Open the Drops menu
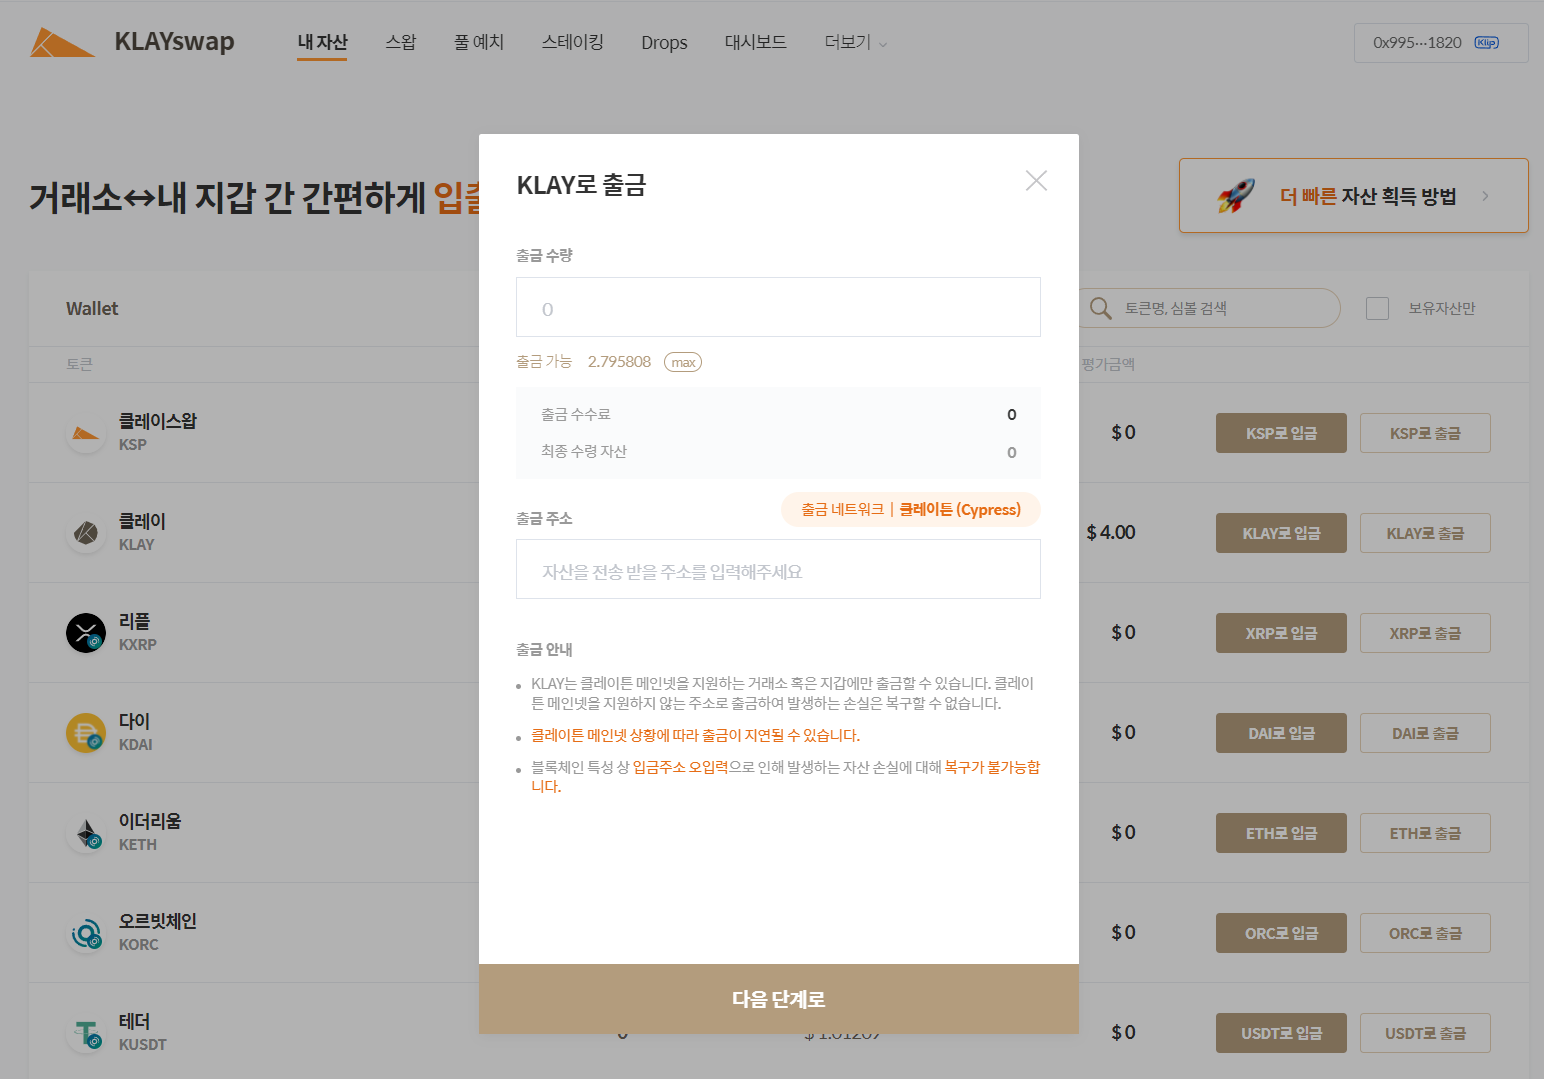This screenshot has width=1544, height=1079. tap(664, 42)
